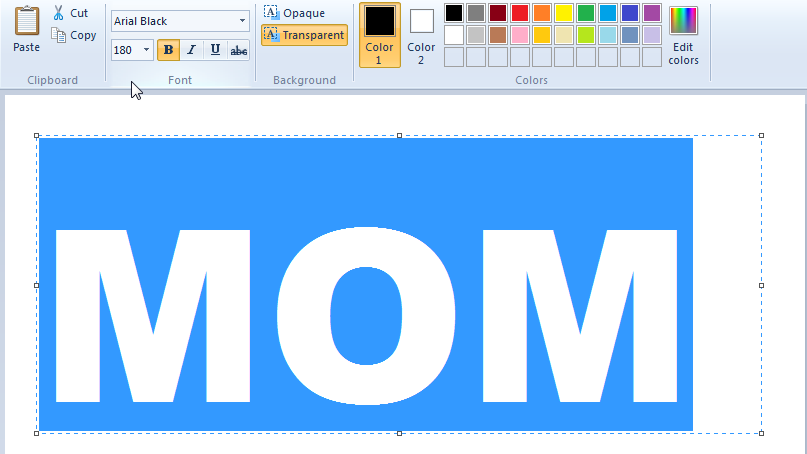This screenshot has width=807, height=454.
Task: Pick the dark red color swatch
Action: click(498, 13)
